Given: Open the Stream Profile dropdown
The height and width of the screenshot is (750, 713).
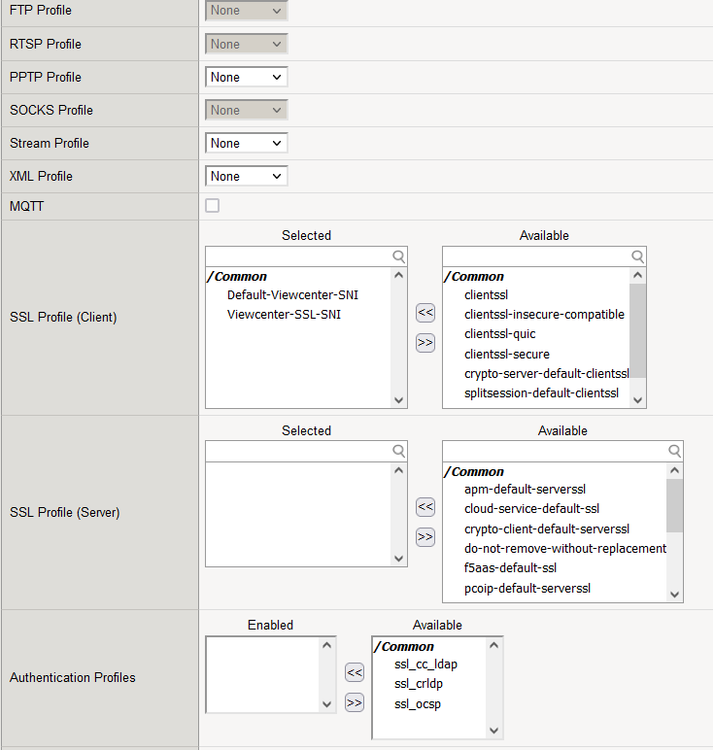Looking at the screenshot, I should pos(246,143).
